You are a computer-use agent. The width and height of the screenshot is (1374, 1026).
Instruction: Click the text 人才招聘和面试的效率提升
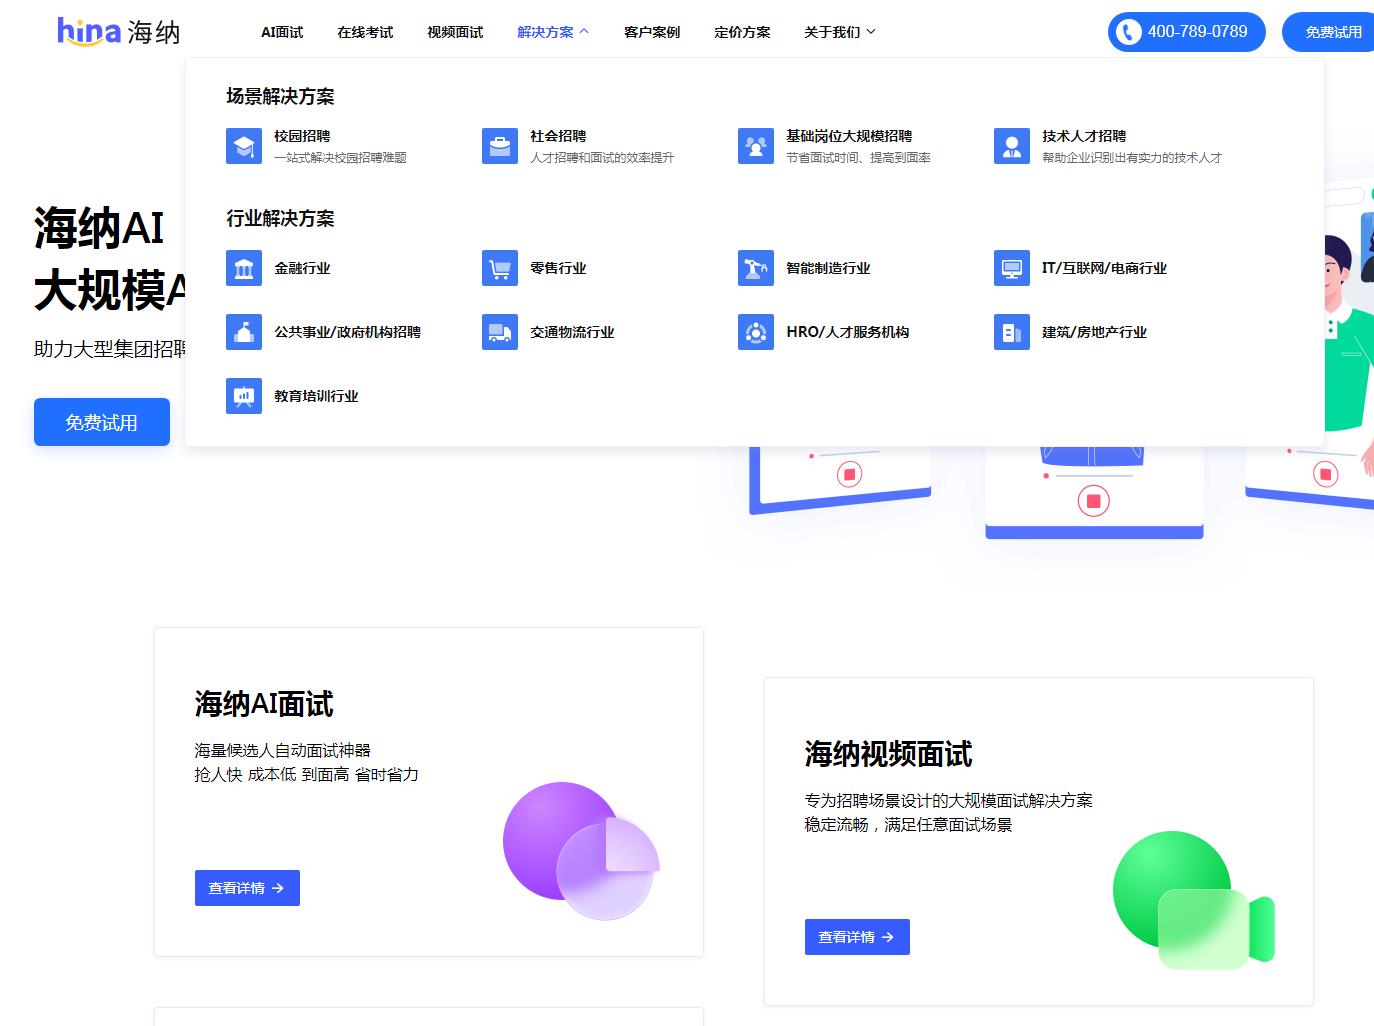click(x=602, y=158)
